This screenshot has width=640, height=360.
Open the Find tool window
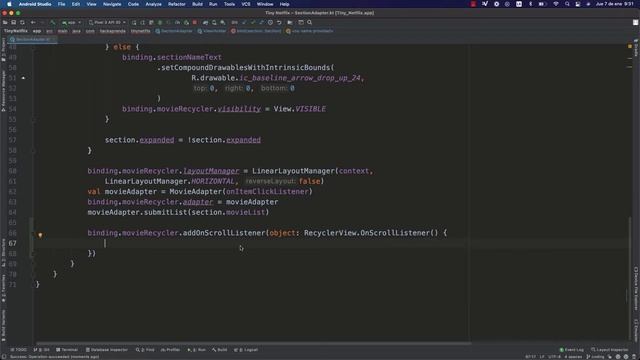pos(145,350)
